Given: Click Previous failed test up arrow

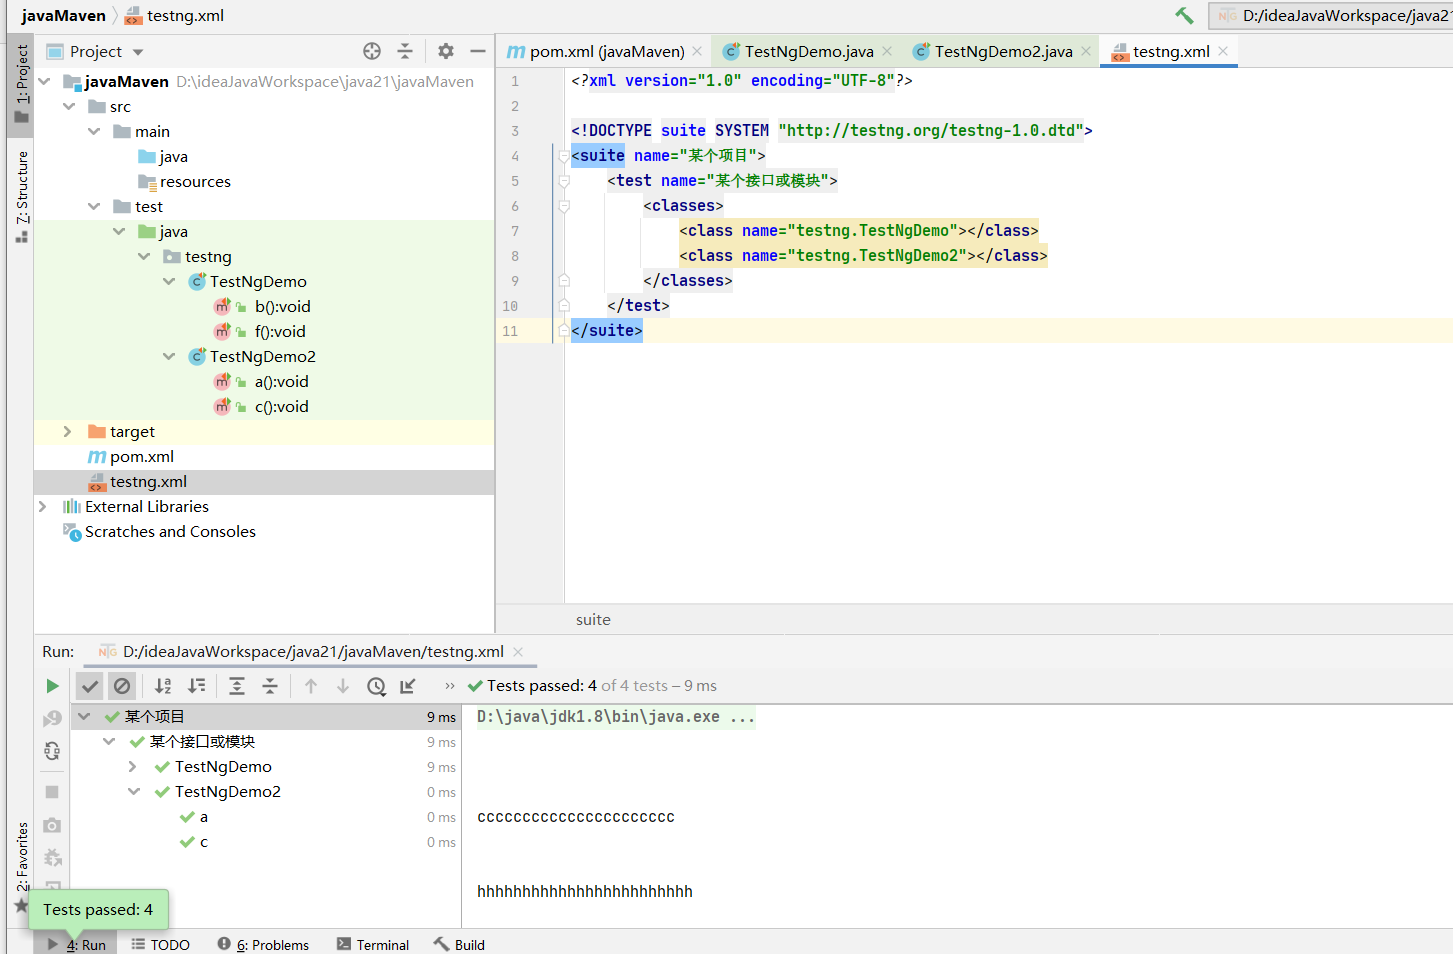Looking at the screenshot, I should 311,686.
